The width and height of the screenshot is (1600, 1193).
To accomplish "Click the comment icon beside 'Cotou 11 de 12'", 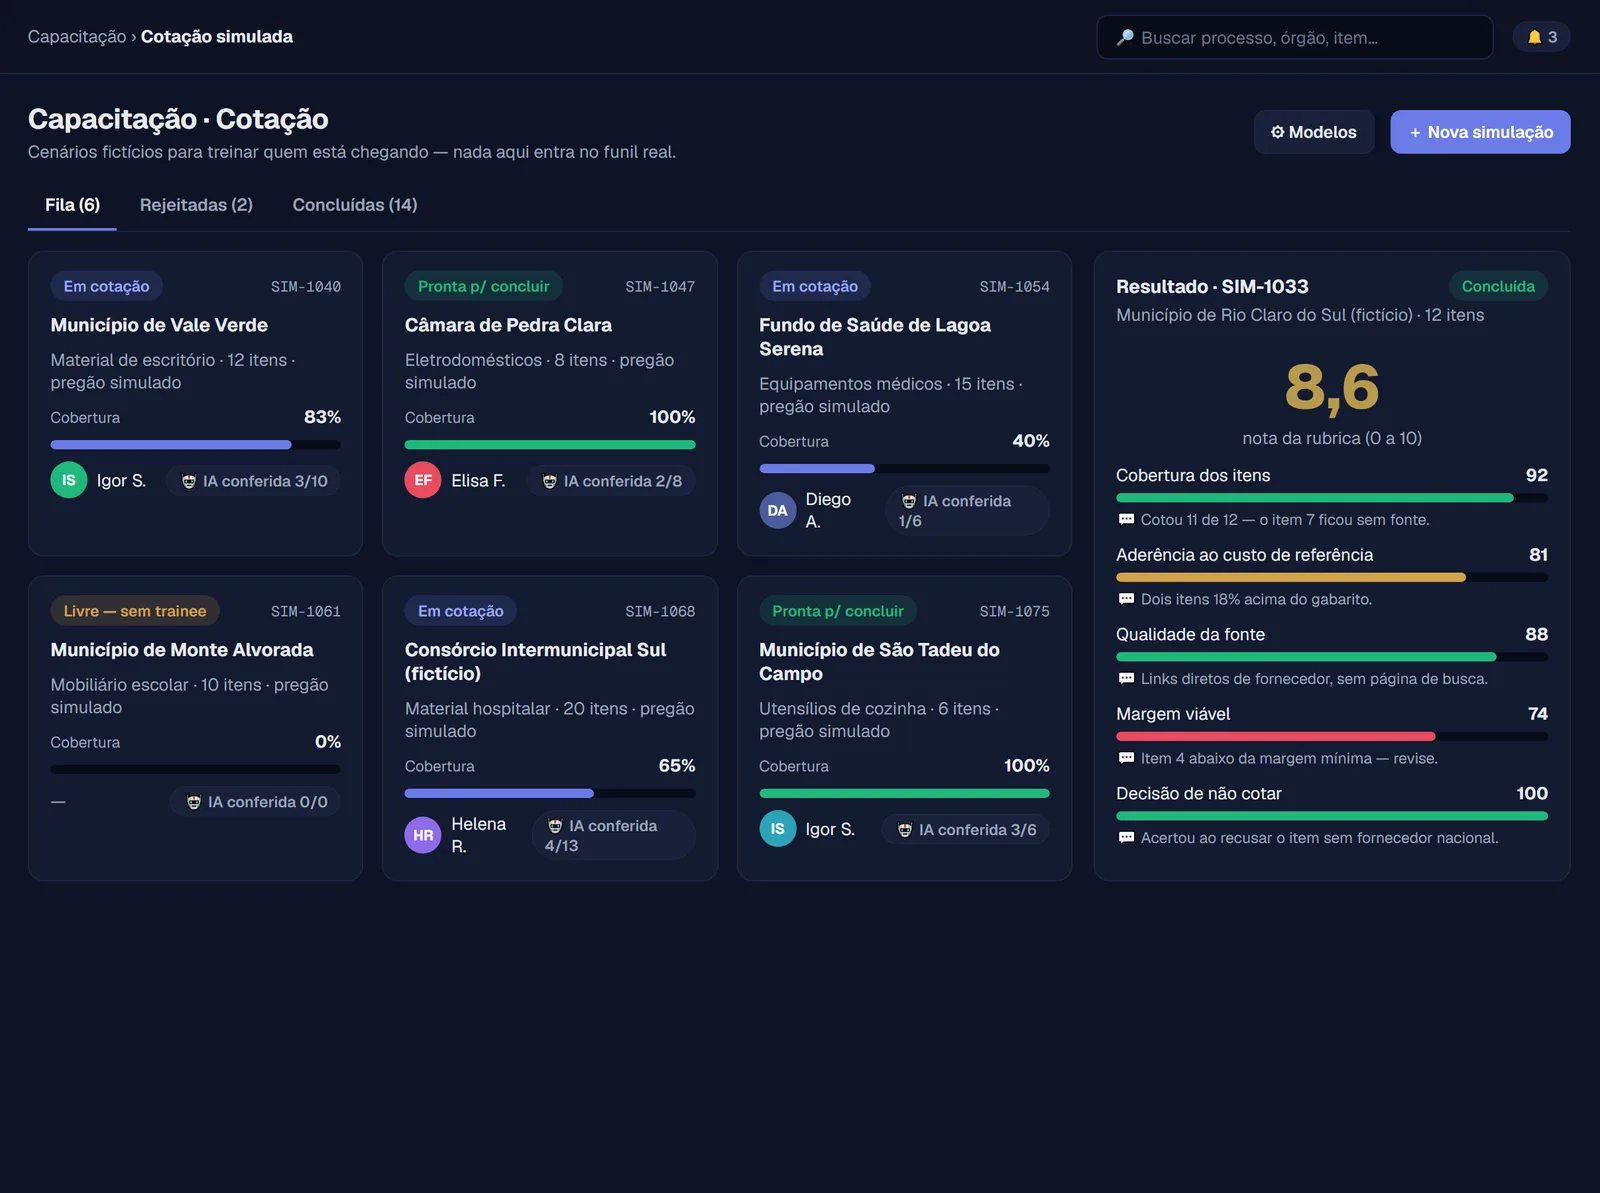I will (1126, 520).
